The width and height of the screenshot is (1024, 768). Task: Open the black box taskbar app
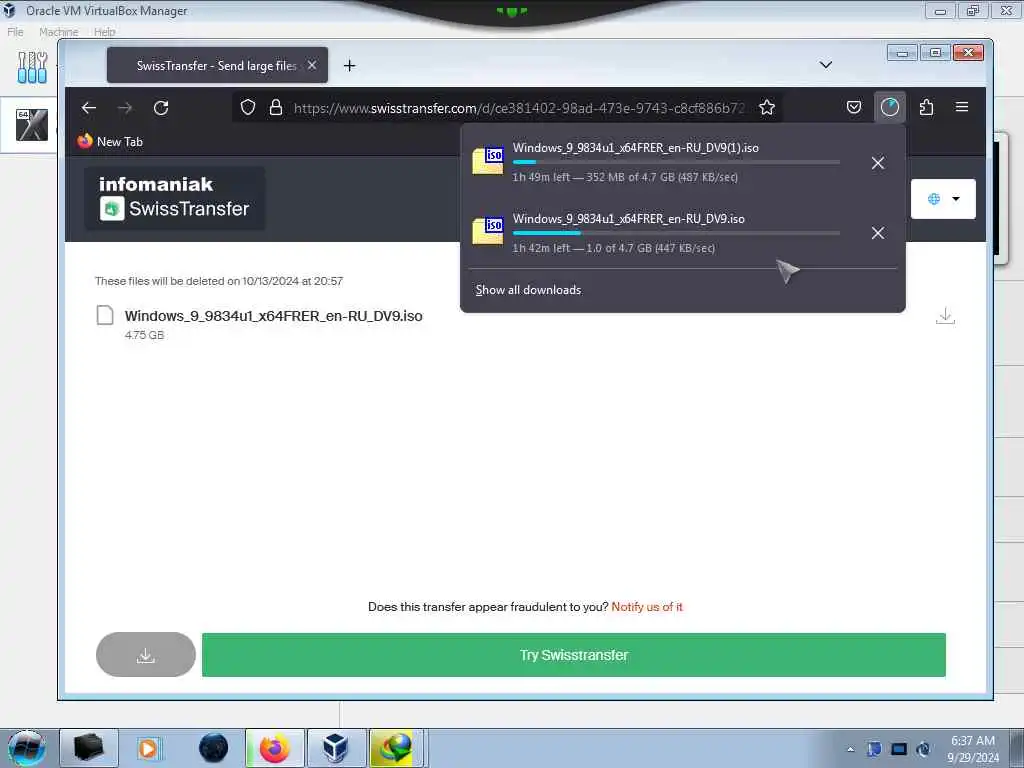88,748
